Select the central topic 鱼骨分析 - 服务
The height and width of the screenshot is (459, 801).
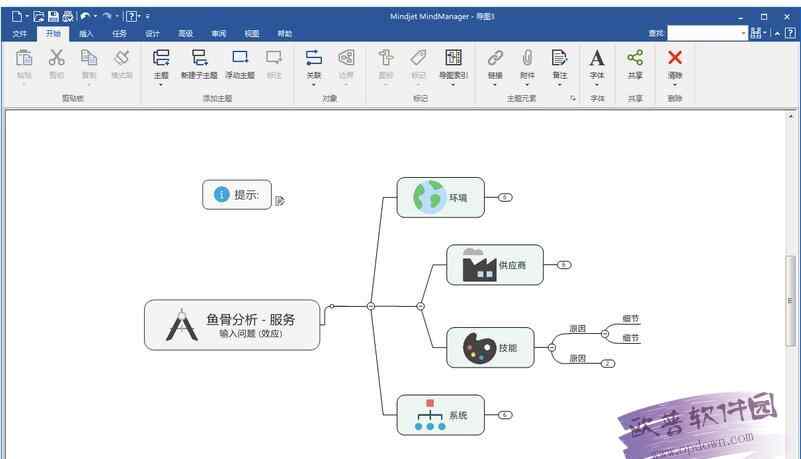[232, 325]
